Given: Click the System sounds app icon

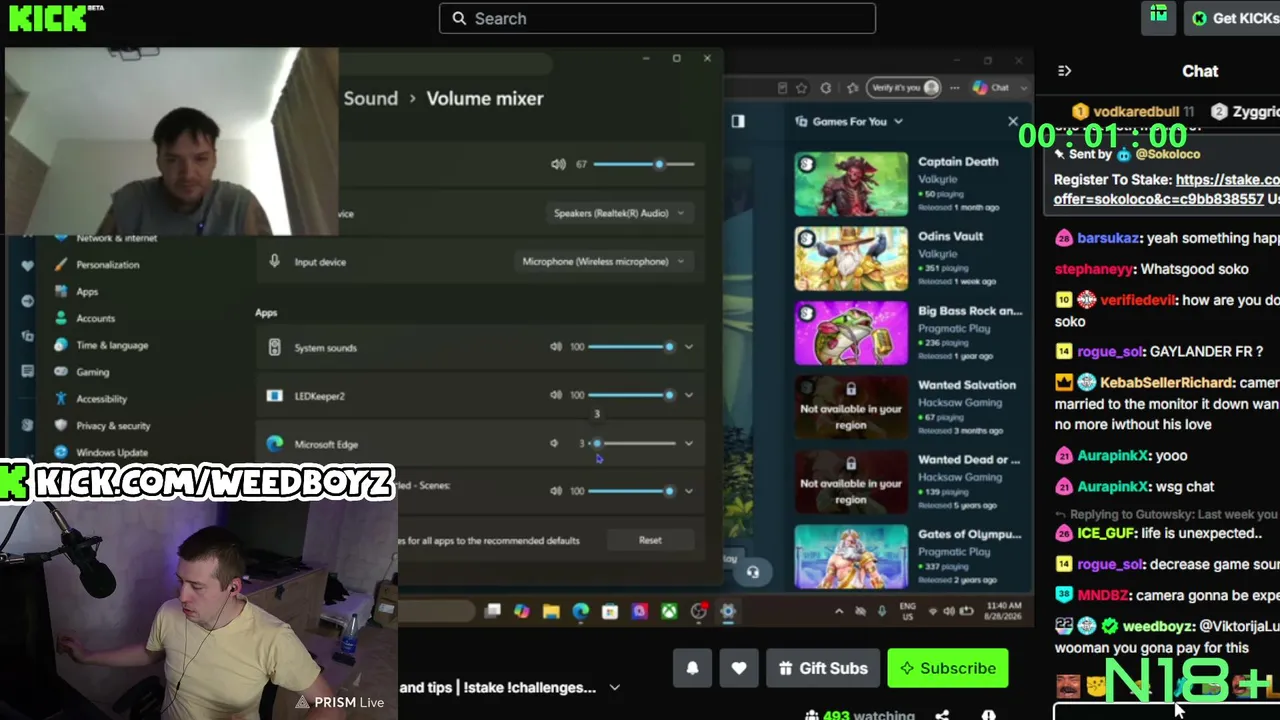Looking at the screenshot, I should [x=274, y=347].
